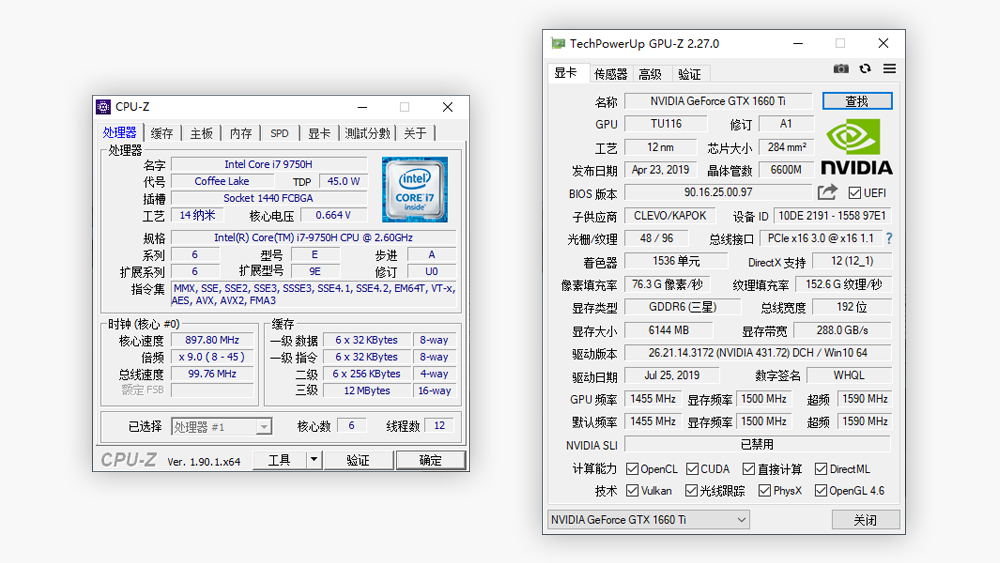Select the 显卡 tab in GPU-Z
Screen dimensions: 1000x563
(566, 73)
